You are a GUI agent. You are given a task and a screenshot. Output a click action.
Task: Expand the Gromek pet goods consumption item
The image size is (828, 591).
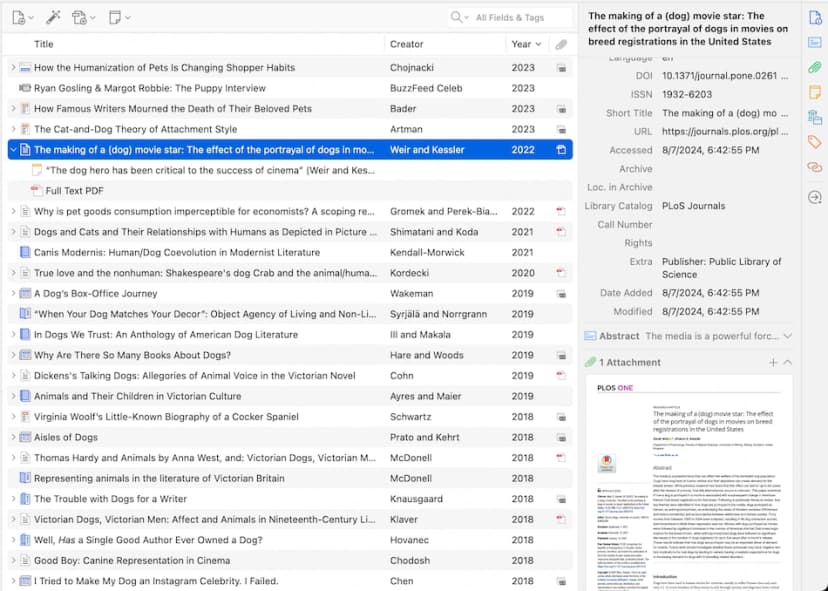click(13, 211)
